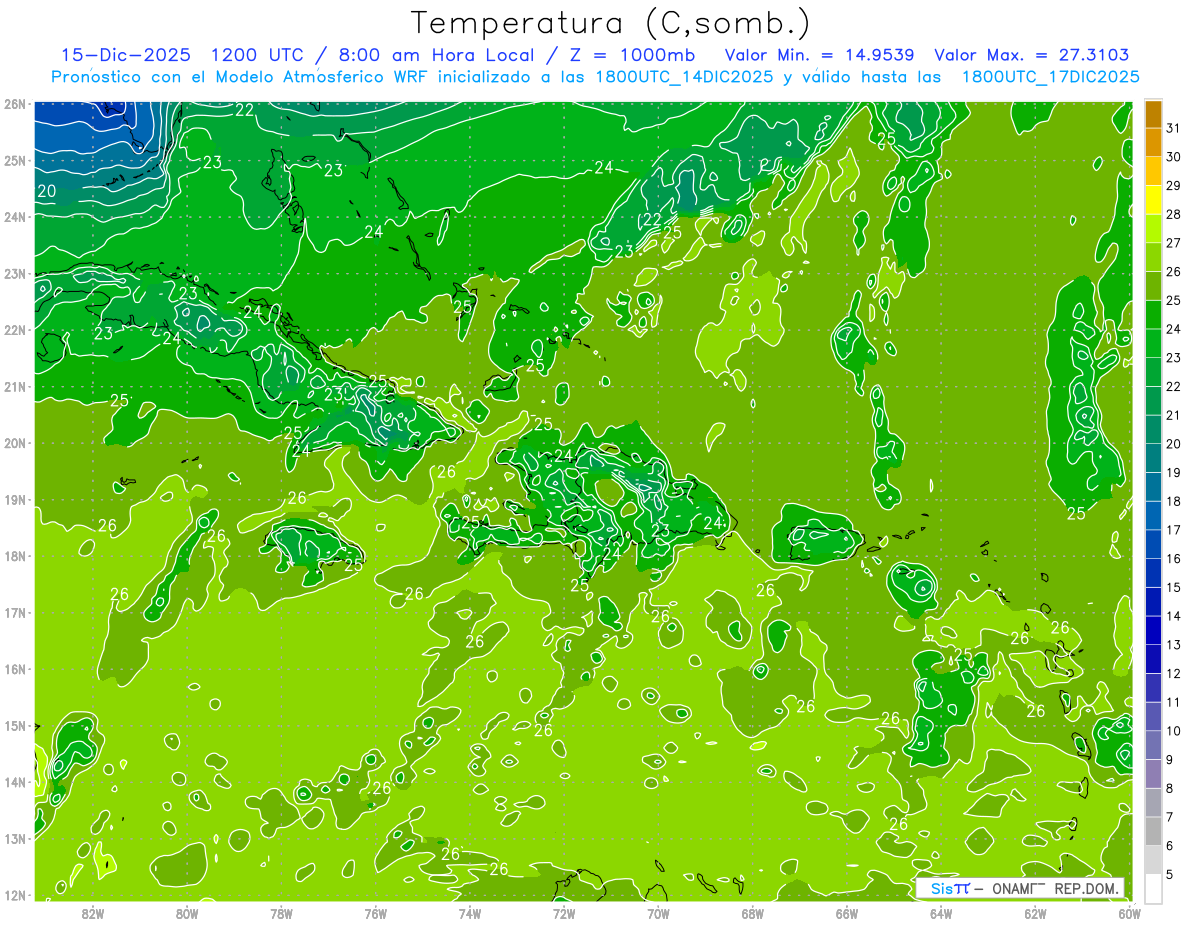This screenshot has width=1200, height=927.
Task: Click the '25N' latitude axis label
Action: [15, 161]
